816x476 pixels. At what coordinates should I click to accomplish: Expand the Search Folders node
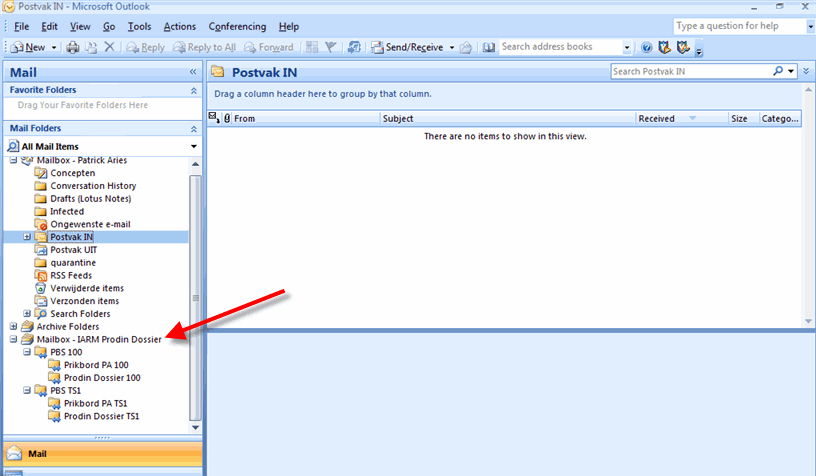[x=27, y=314]
